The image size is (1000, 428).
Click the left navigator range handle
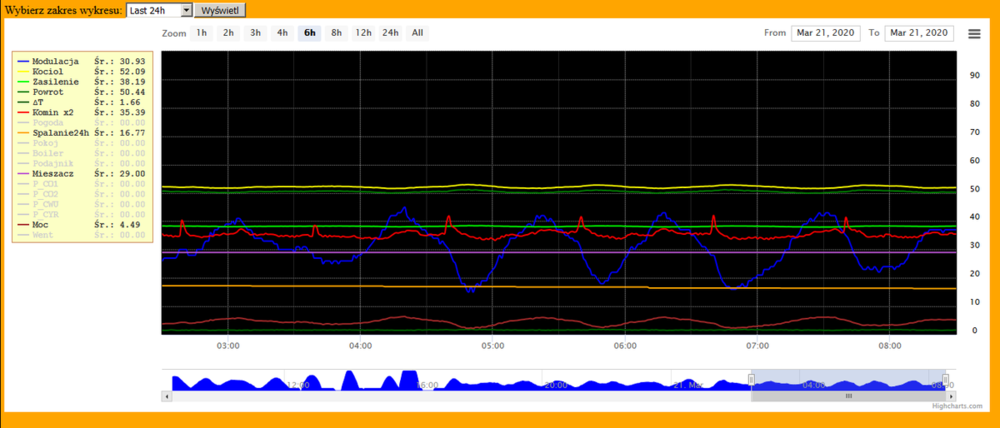coord(751,380)
